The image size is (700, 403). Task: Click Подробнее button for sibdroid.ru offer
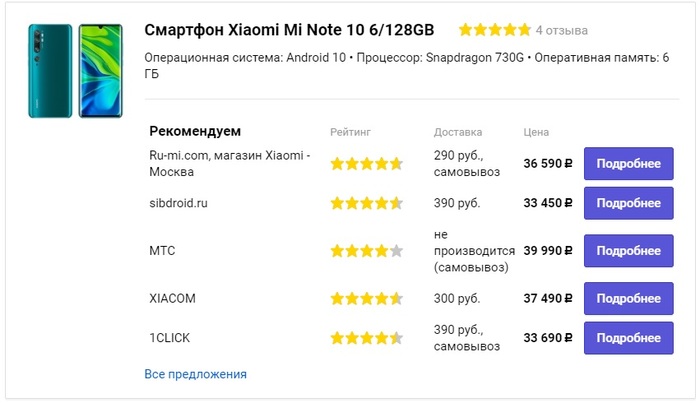[x=628, y=203]
